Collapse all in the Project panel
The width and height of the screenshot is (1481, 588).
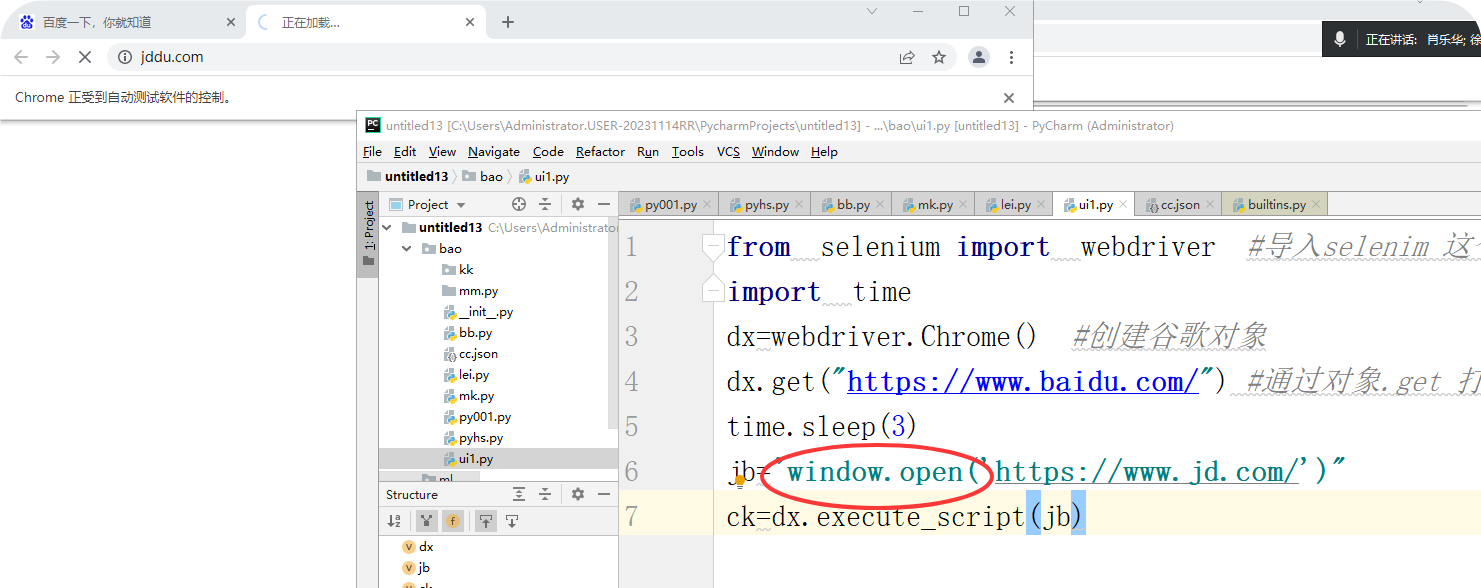click(545, 204)
